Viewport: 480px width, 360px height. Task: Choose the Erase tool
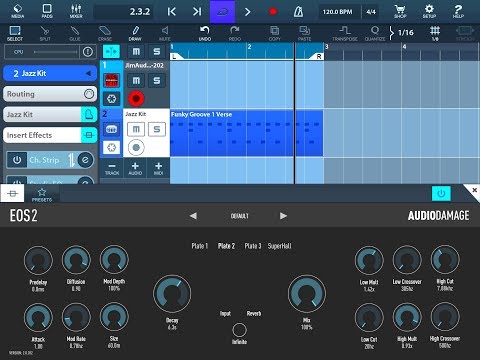tap(105, 33)
